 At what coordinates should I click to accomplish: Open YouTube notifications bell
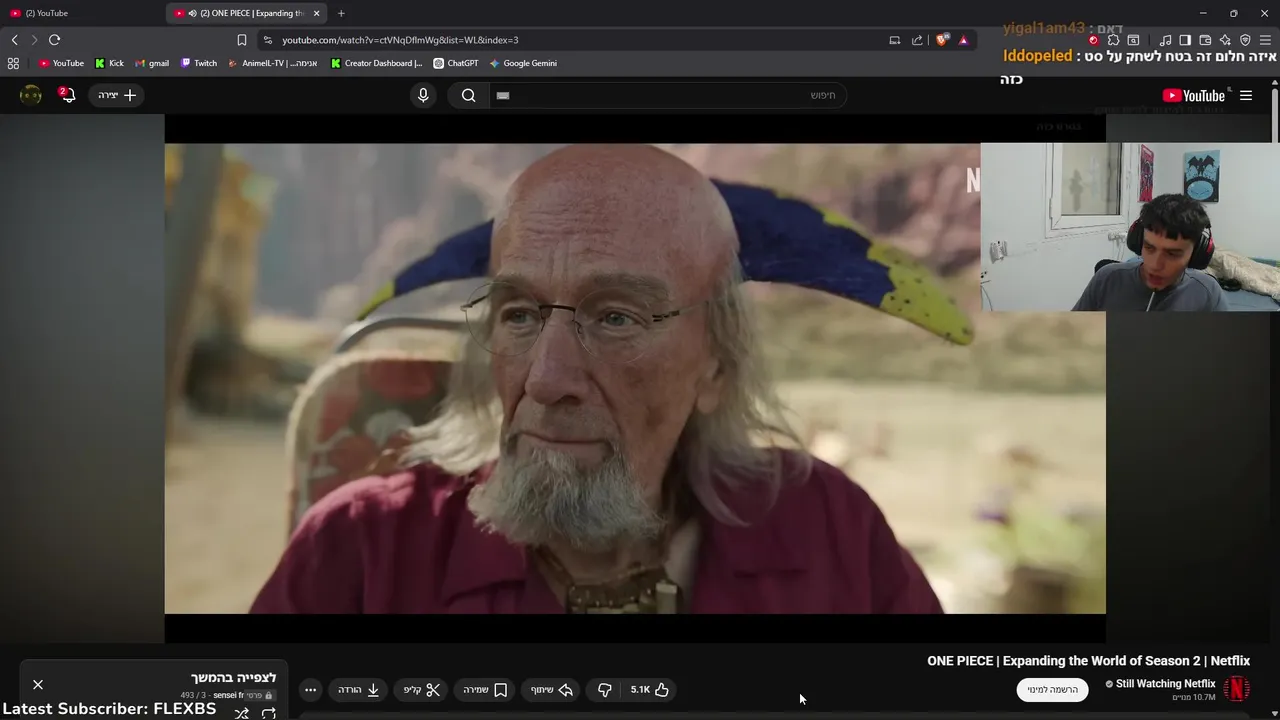point(67,95)
